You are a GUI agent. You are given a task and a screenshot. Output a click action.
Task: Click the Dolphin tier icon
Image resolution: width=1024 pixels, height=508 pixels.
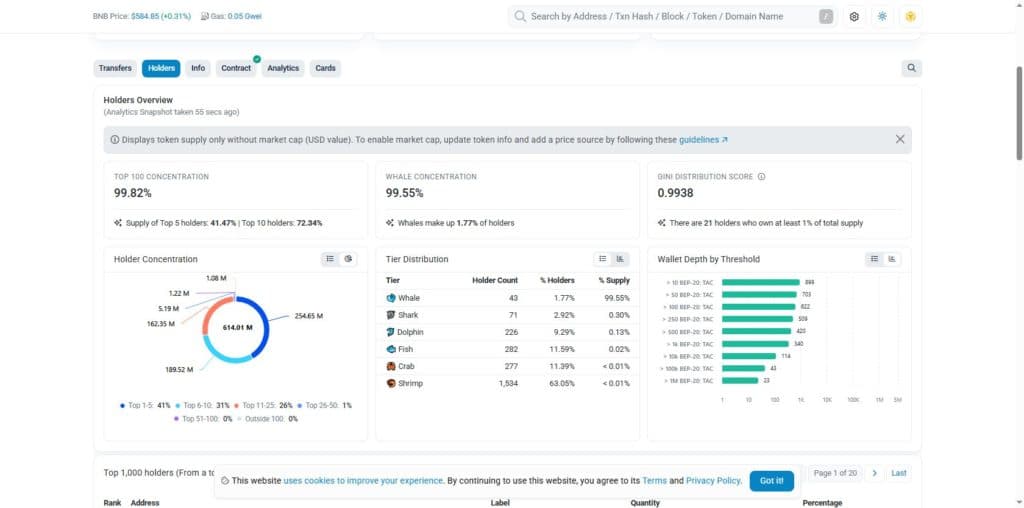click(391, 332)
